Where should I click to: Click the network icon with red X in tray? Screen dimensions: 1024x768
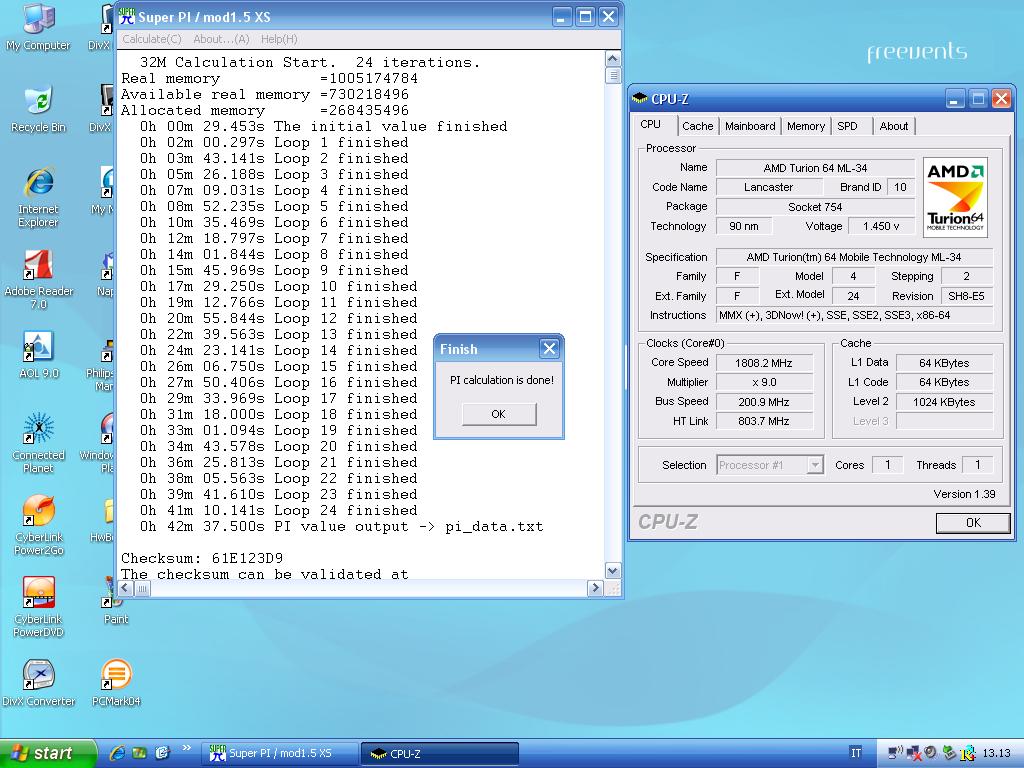point(914,754)
